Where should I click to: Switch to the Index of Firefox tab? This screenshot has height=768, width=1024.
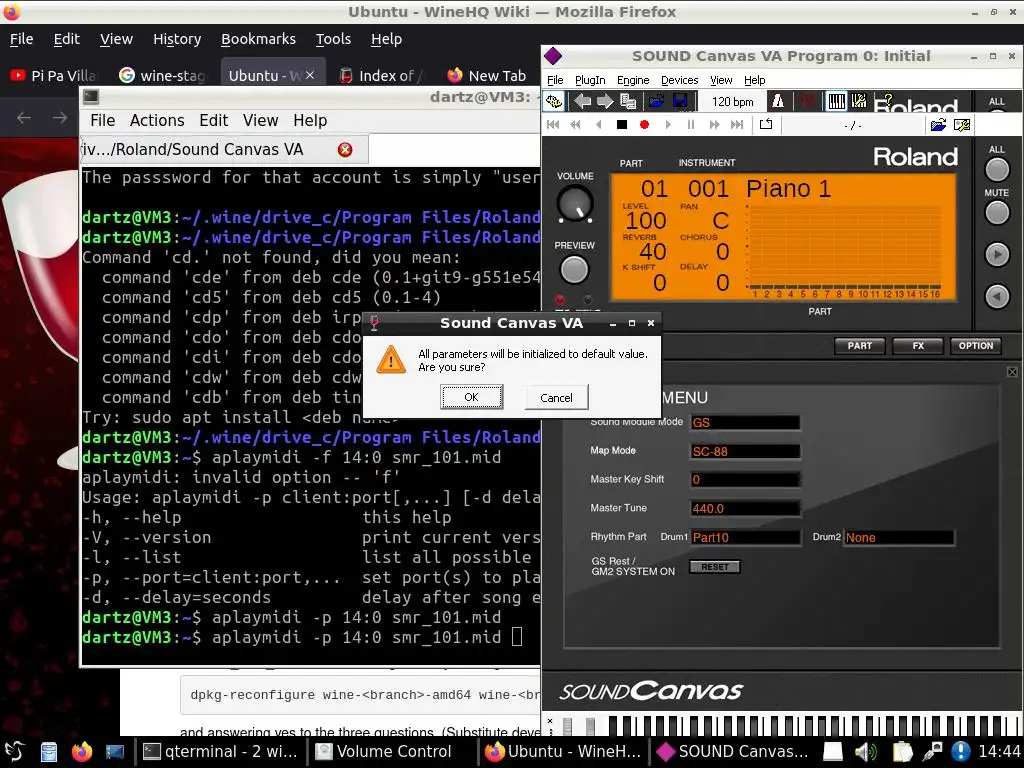381,76
